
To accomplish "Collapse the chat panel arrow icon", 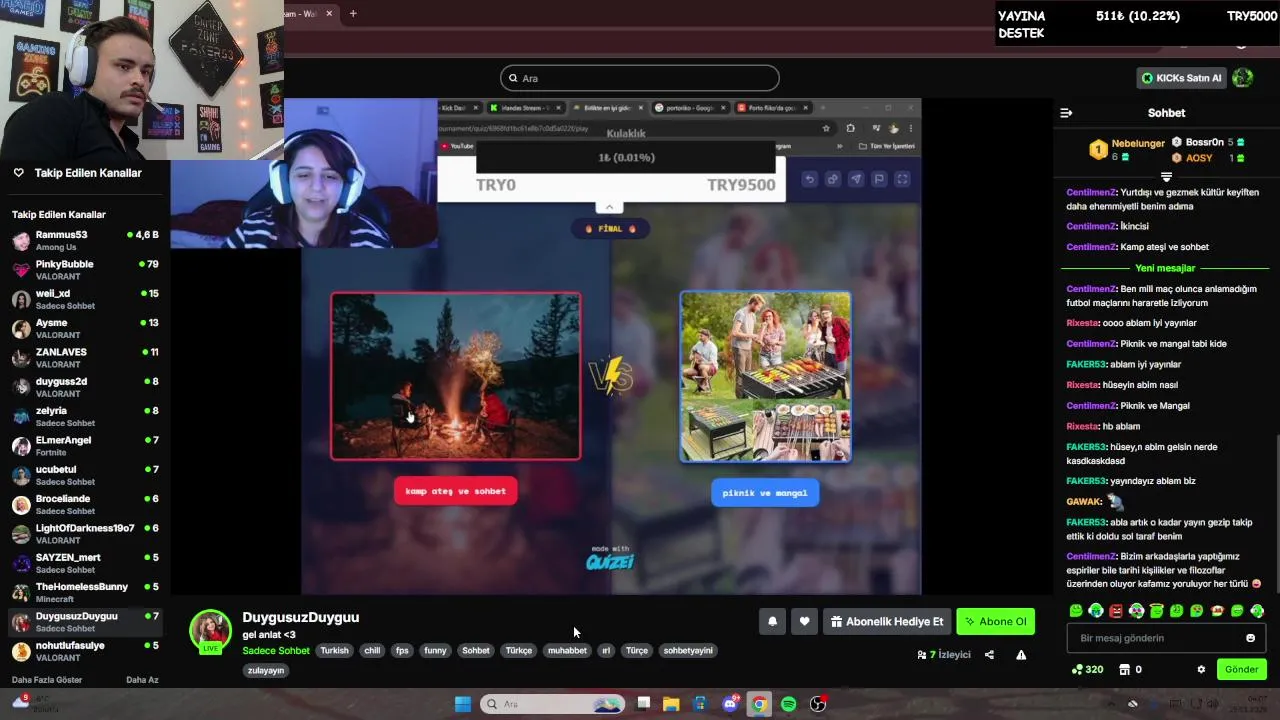I will click(1066, 113).
